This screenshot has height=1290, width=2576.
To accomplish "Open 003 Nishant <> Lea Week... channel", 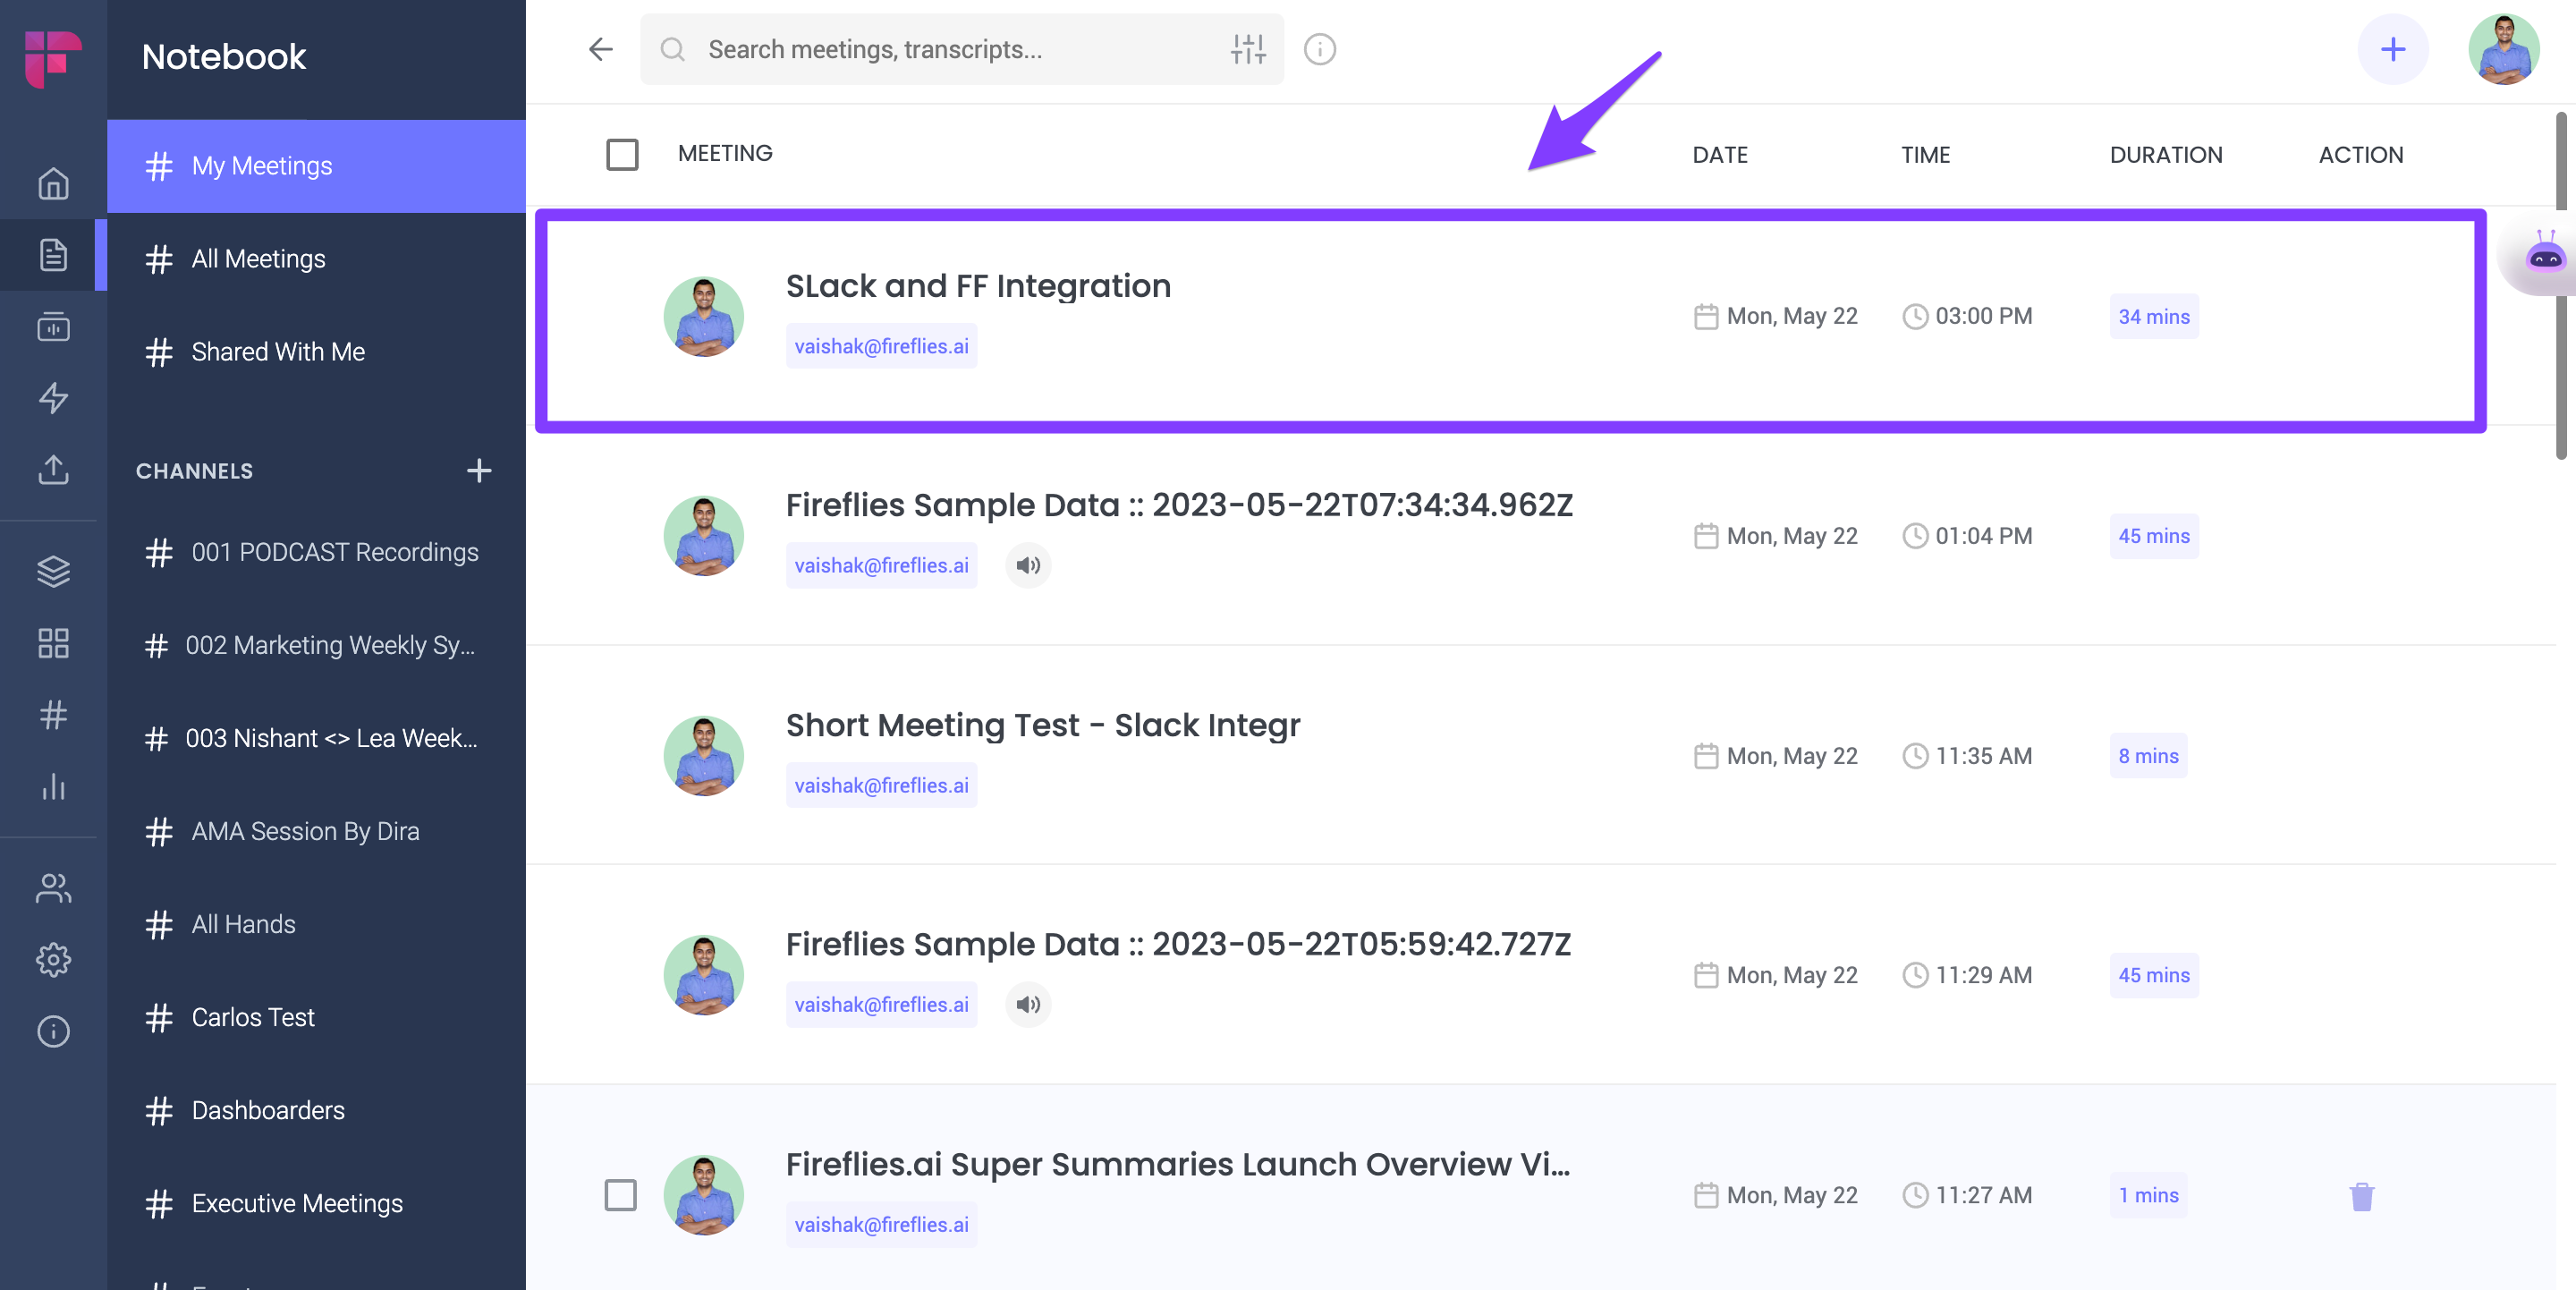I will click(316, 738).
